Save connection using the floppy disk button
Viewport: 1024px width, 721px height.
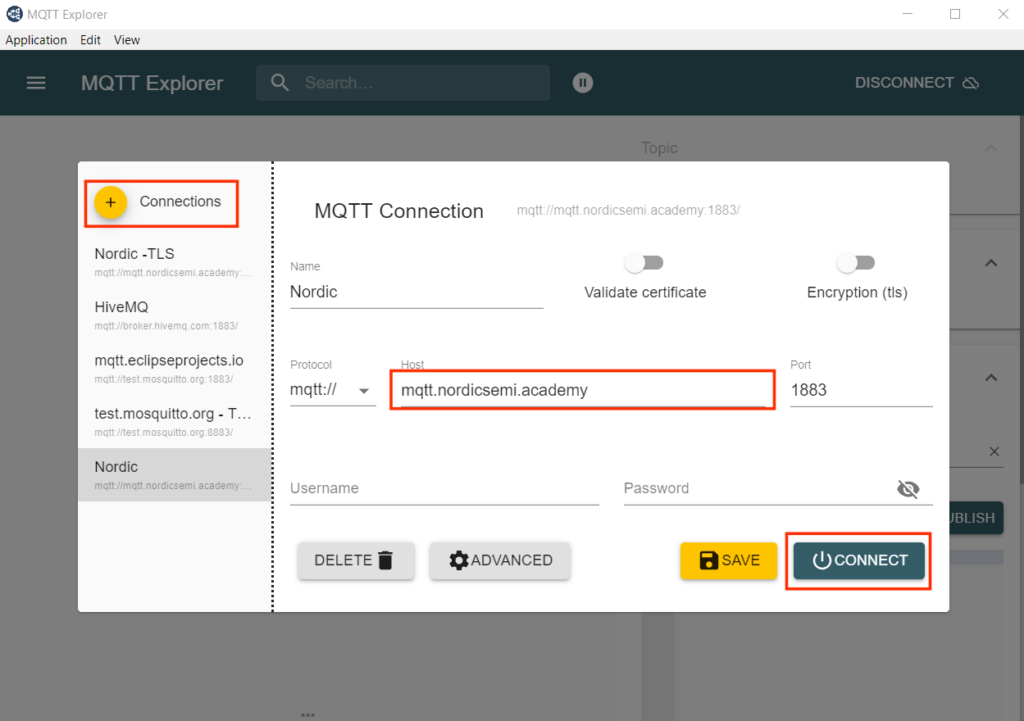[729, 560]
